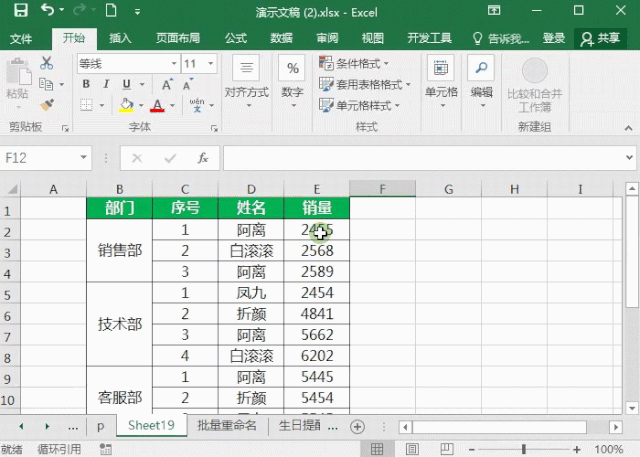
Task: Open the 单元格 cells group
Action: click(441, 83)
